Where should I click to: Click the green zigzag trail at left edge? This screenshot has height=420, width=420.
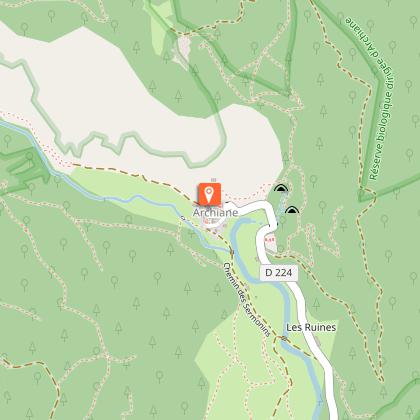click(x=25, y=170)
